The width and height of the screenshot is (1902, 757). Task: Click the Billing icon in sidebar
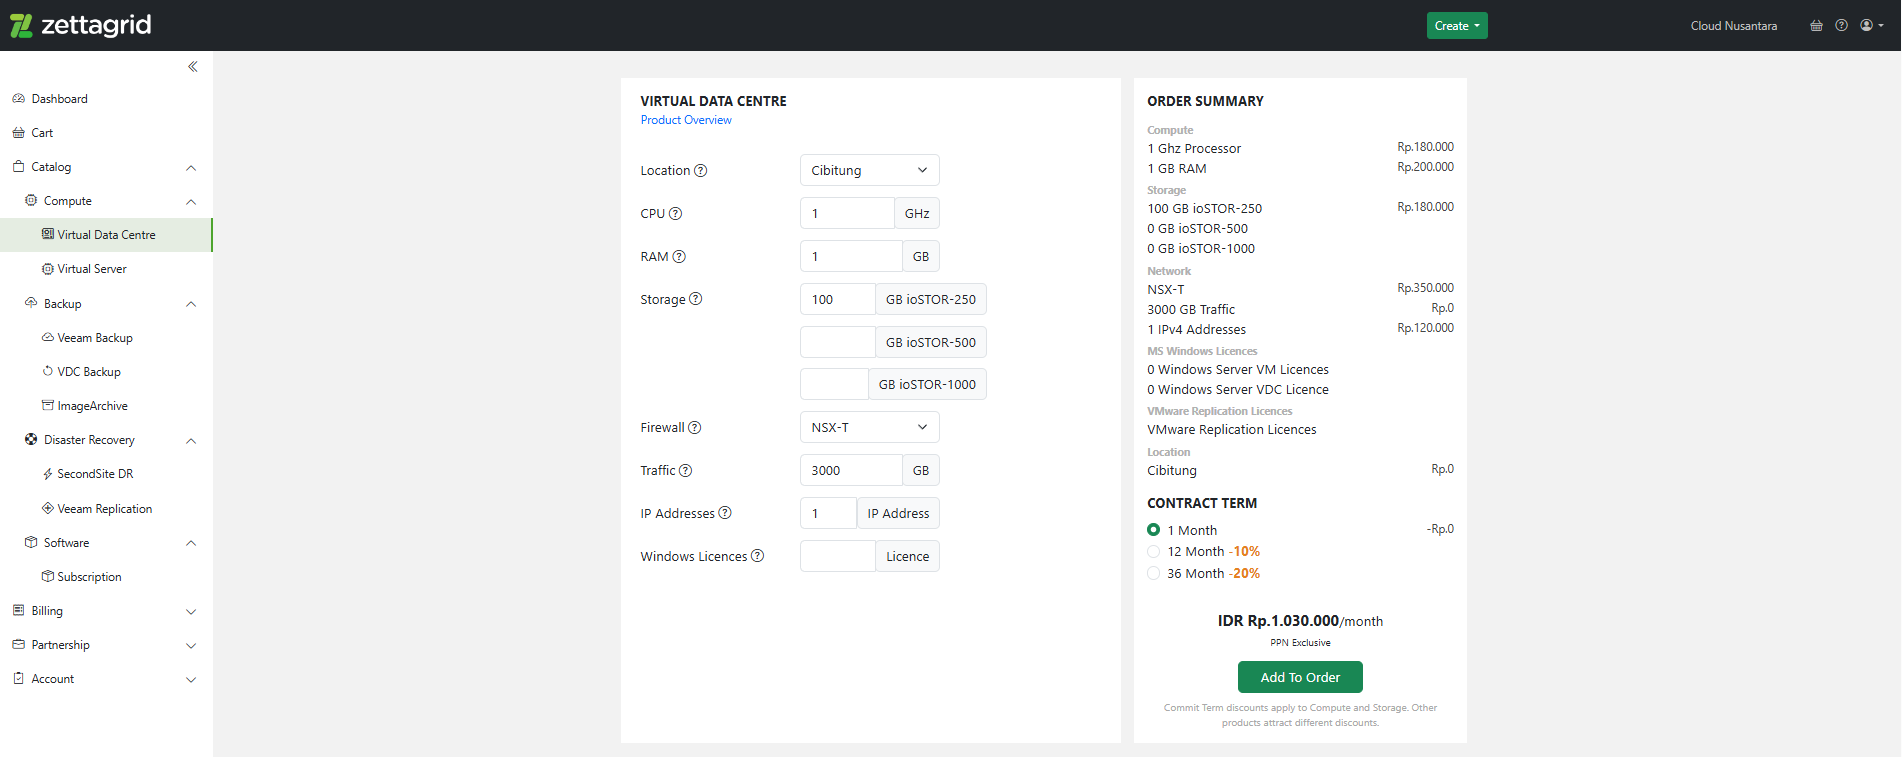18,610
